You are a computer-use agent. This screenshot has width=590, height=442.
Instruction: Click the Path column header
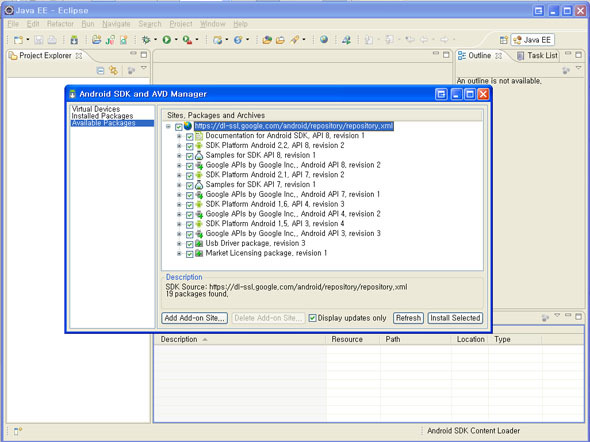415,339
